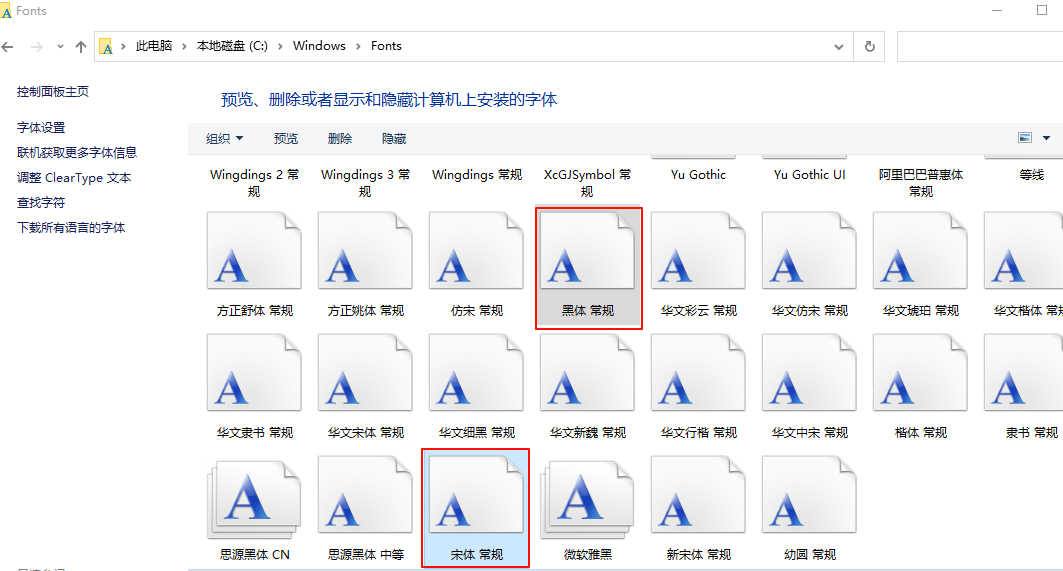Viewport: 1063px width, 571px height.
Task: Select the 华文新魏 常规 font icon
Action: [588, 373]
